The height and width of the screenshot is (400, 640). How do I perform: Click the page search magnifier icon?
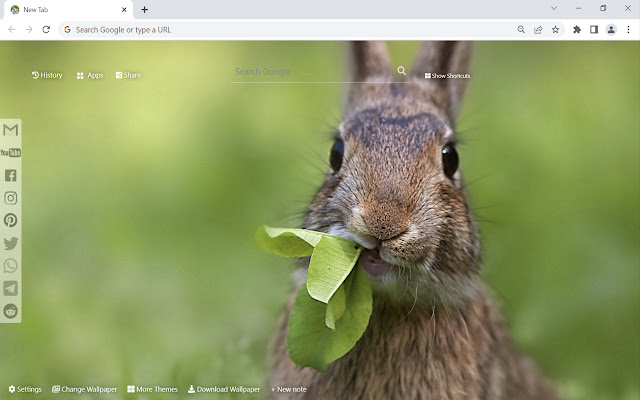click(402, 71)
